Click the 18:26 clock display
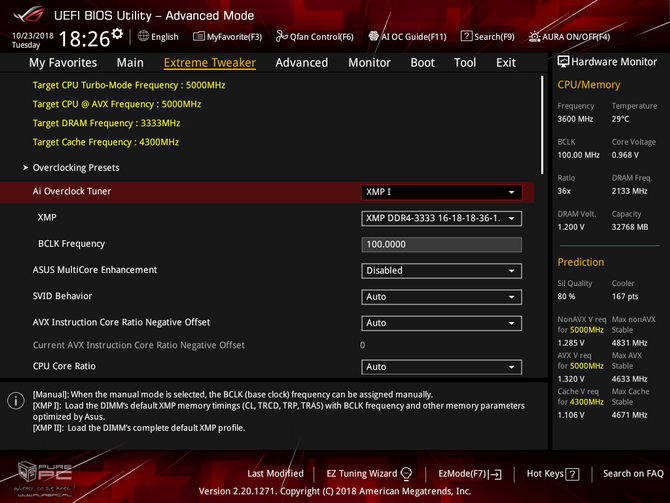This screenshot has height=503, width=670. point(84,39)
